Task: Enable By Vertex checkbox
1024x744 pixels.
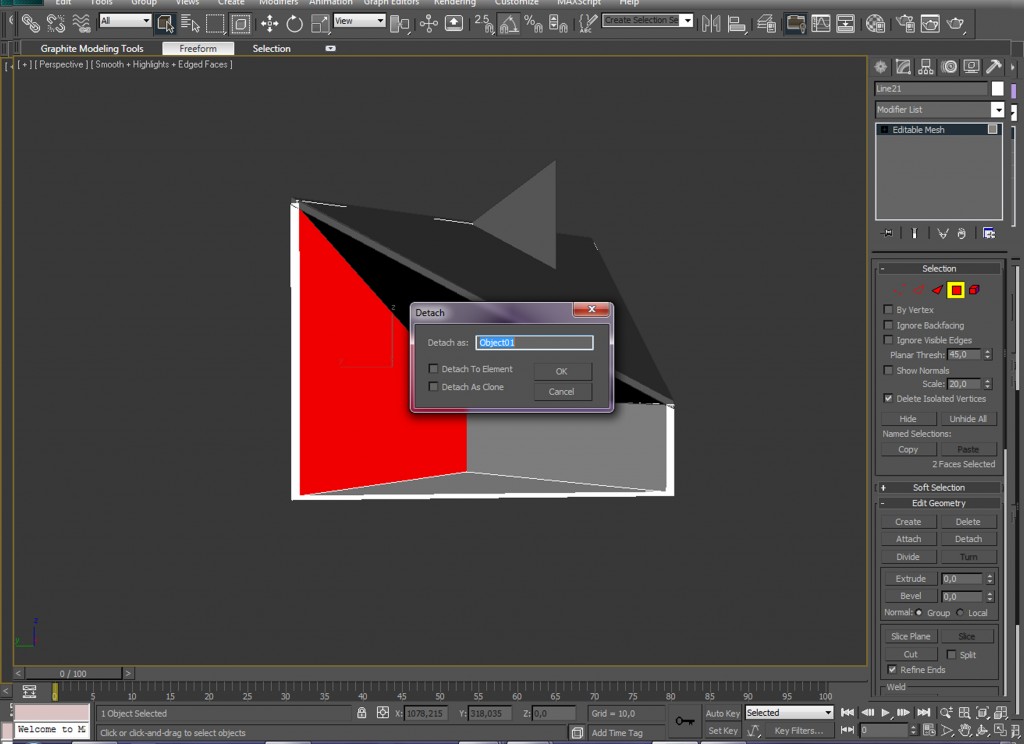Action: [x=888, y=310]
